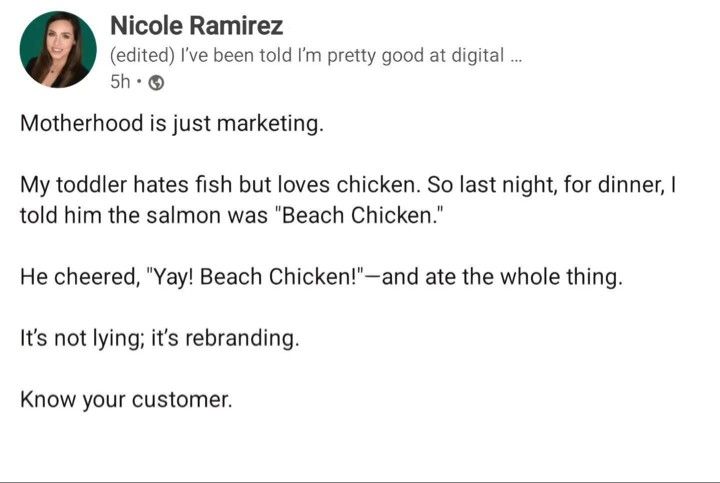Click the word 'customer' in the last line

[x=182, y=400]
